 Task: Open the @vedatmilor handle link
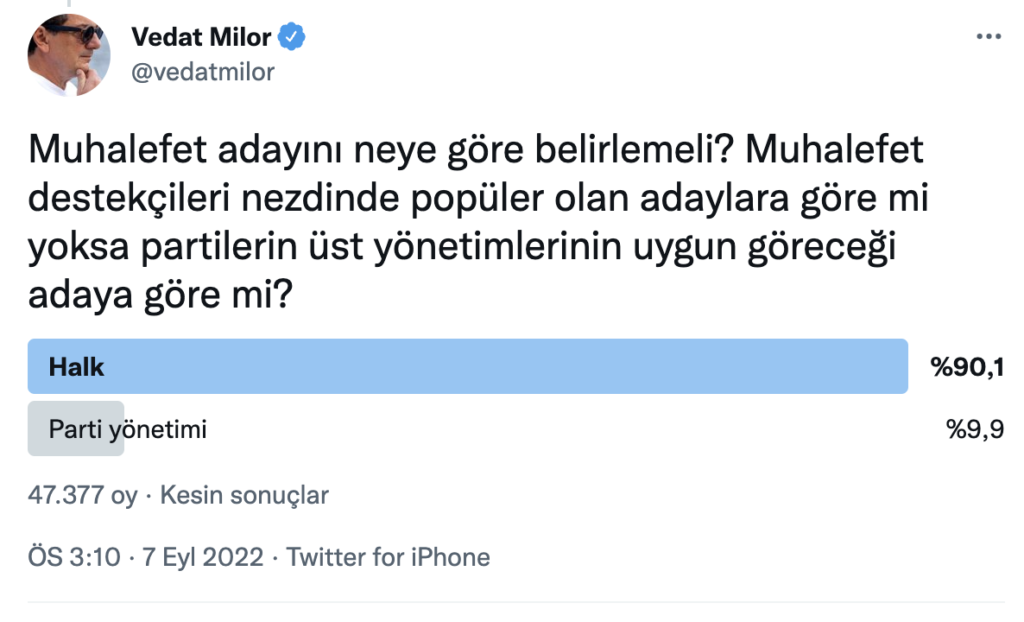(x=202, y=72)
